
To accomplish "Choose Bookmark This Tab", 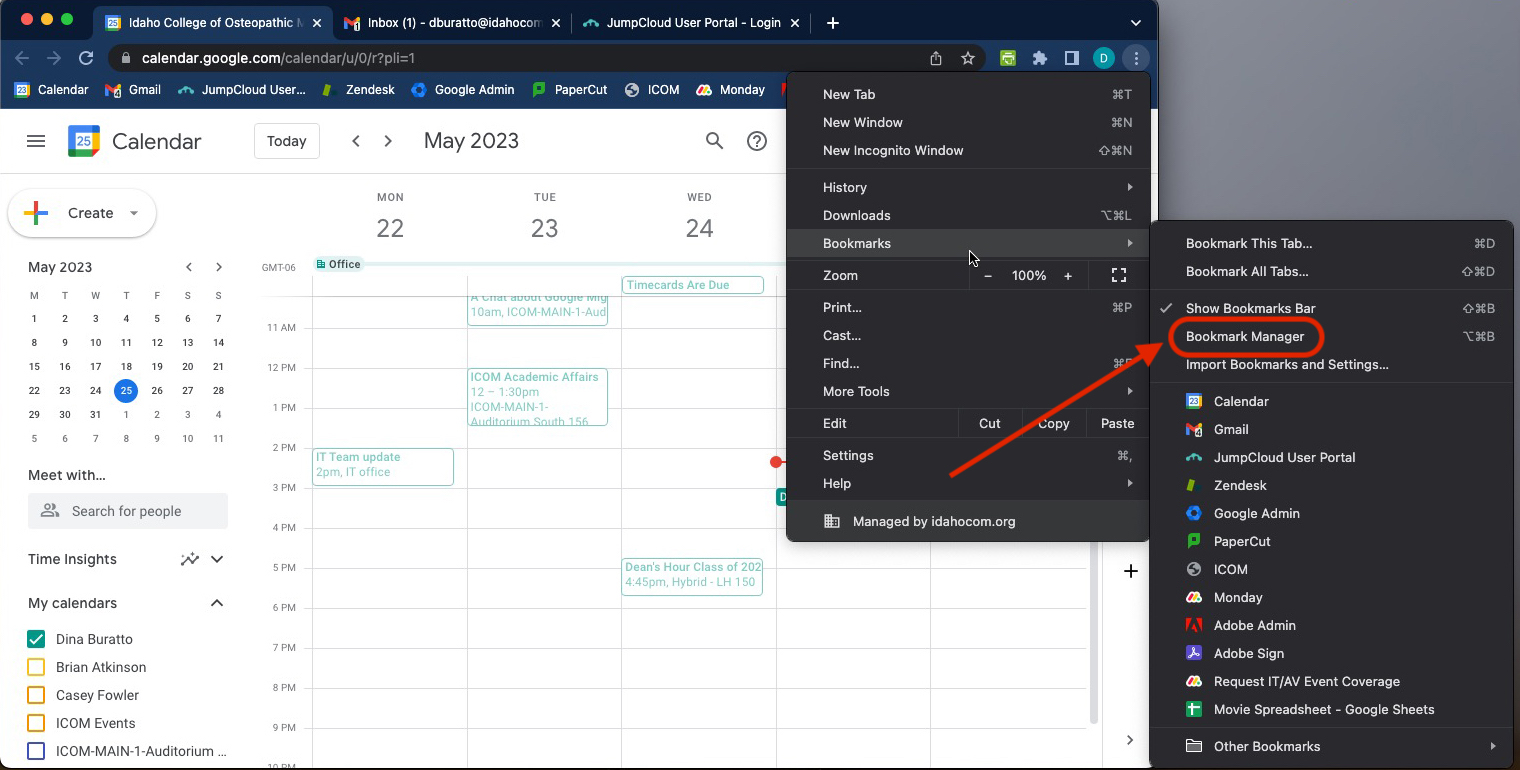I will coord(1332,243).
